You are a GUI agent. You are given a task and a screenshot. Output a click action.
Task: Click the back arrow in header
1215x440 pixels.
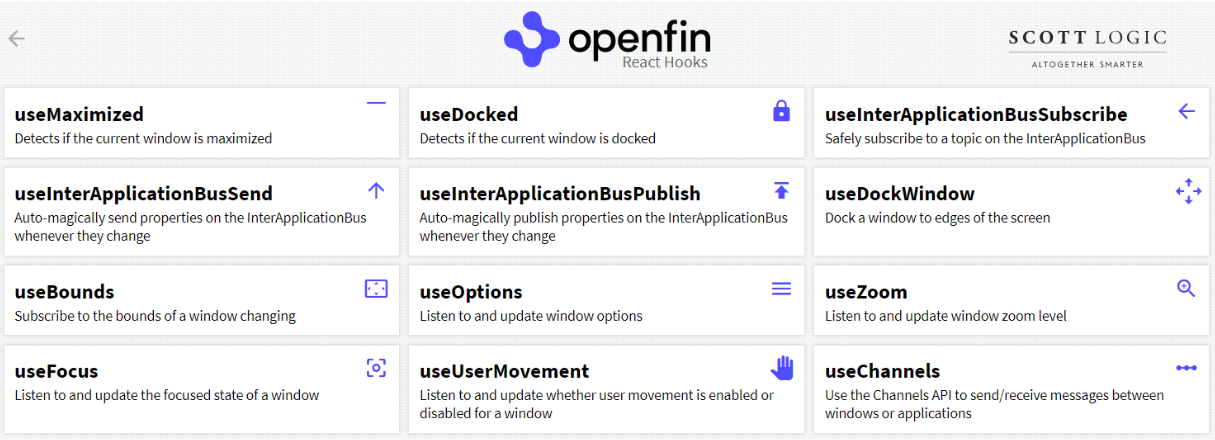coord(17,39)
